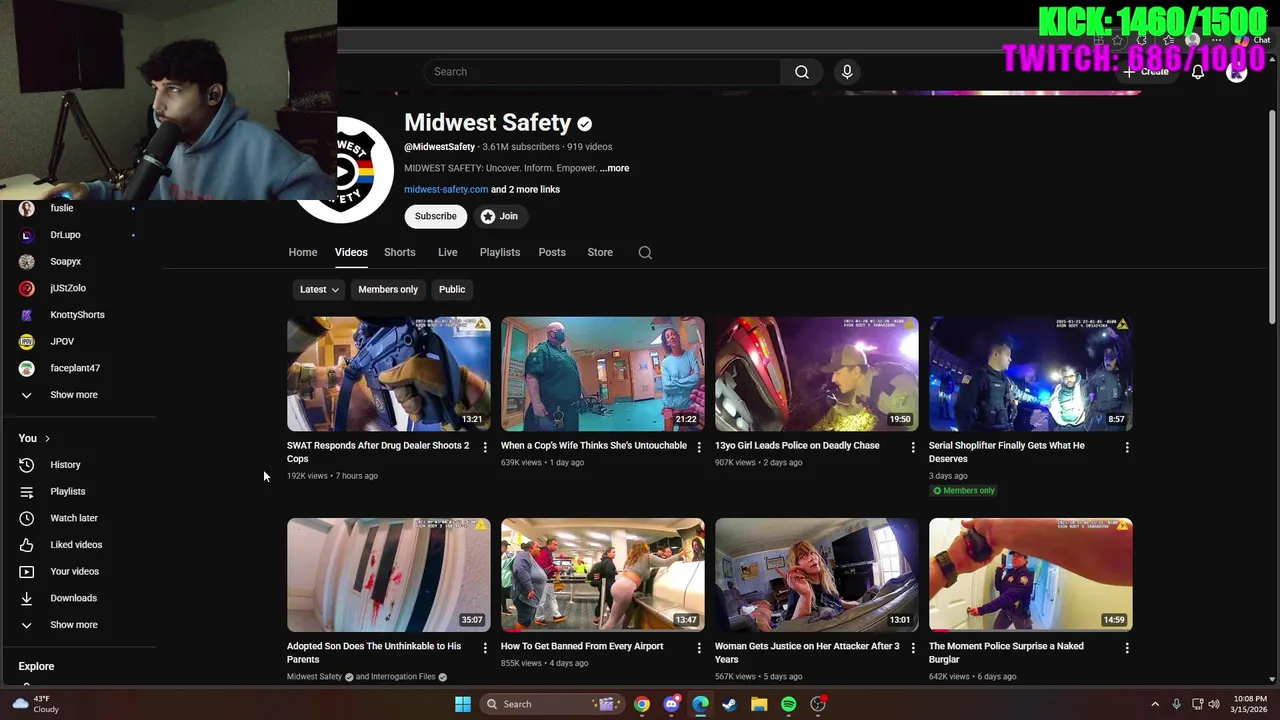Switch to the Home tab

(303, 252)
